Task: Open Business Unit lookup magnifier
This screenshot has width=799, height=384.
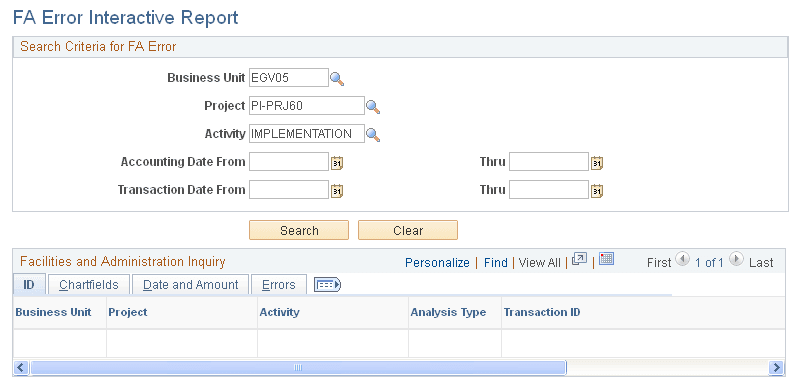Action: tap(337, 78)
